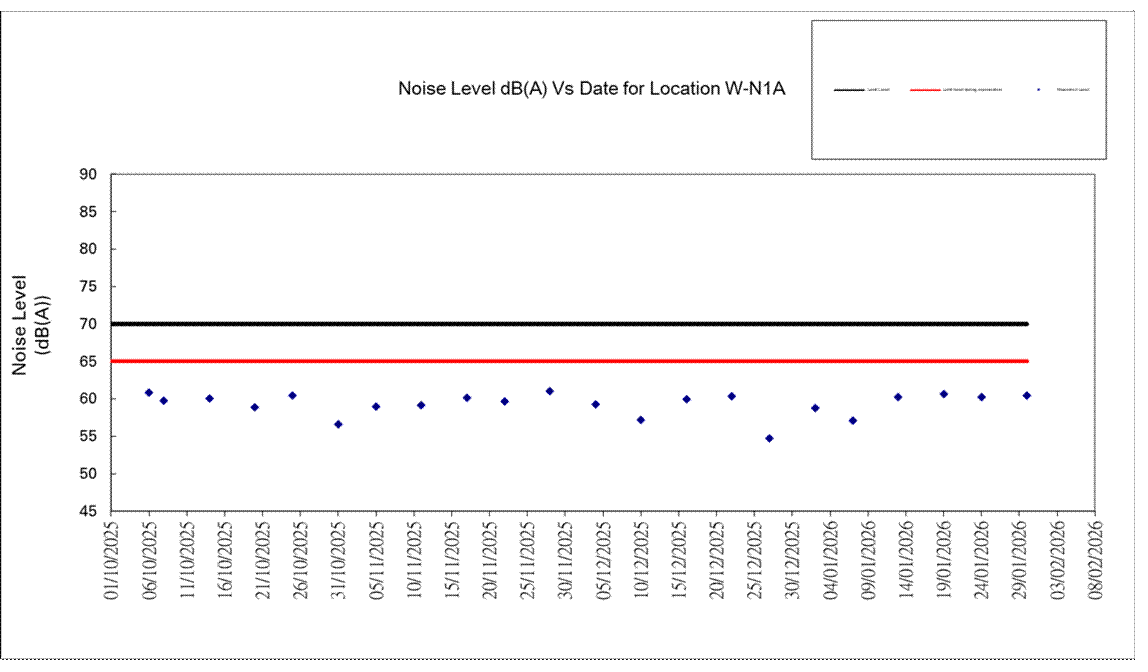Screen dimensions: 1148x672
Task: Click the black 70 dB(A) limit line
Action: click(570, 324)
